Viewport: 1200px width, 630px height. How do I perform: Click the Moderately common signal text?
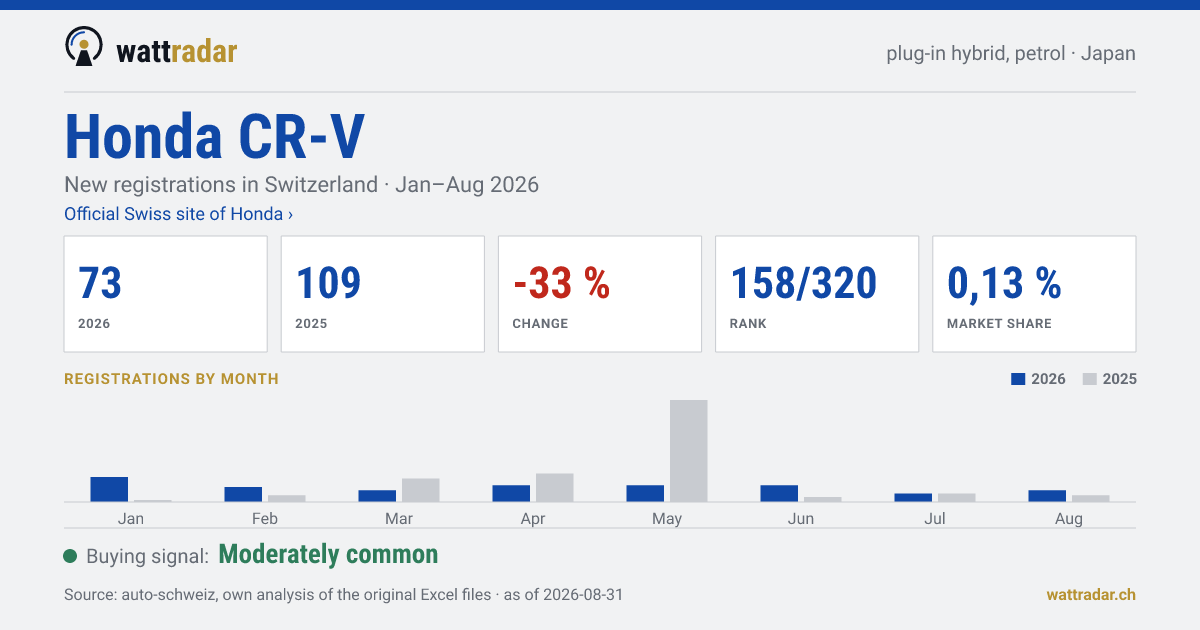[x=328, y=555]
